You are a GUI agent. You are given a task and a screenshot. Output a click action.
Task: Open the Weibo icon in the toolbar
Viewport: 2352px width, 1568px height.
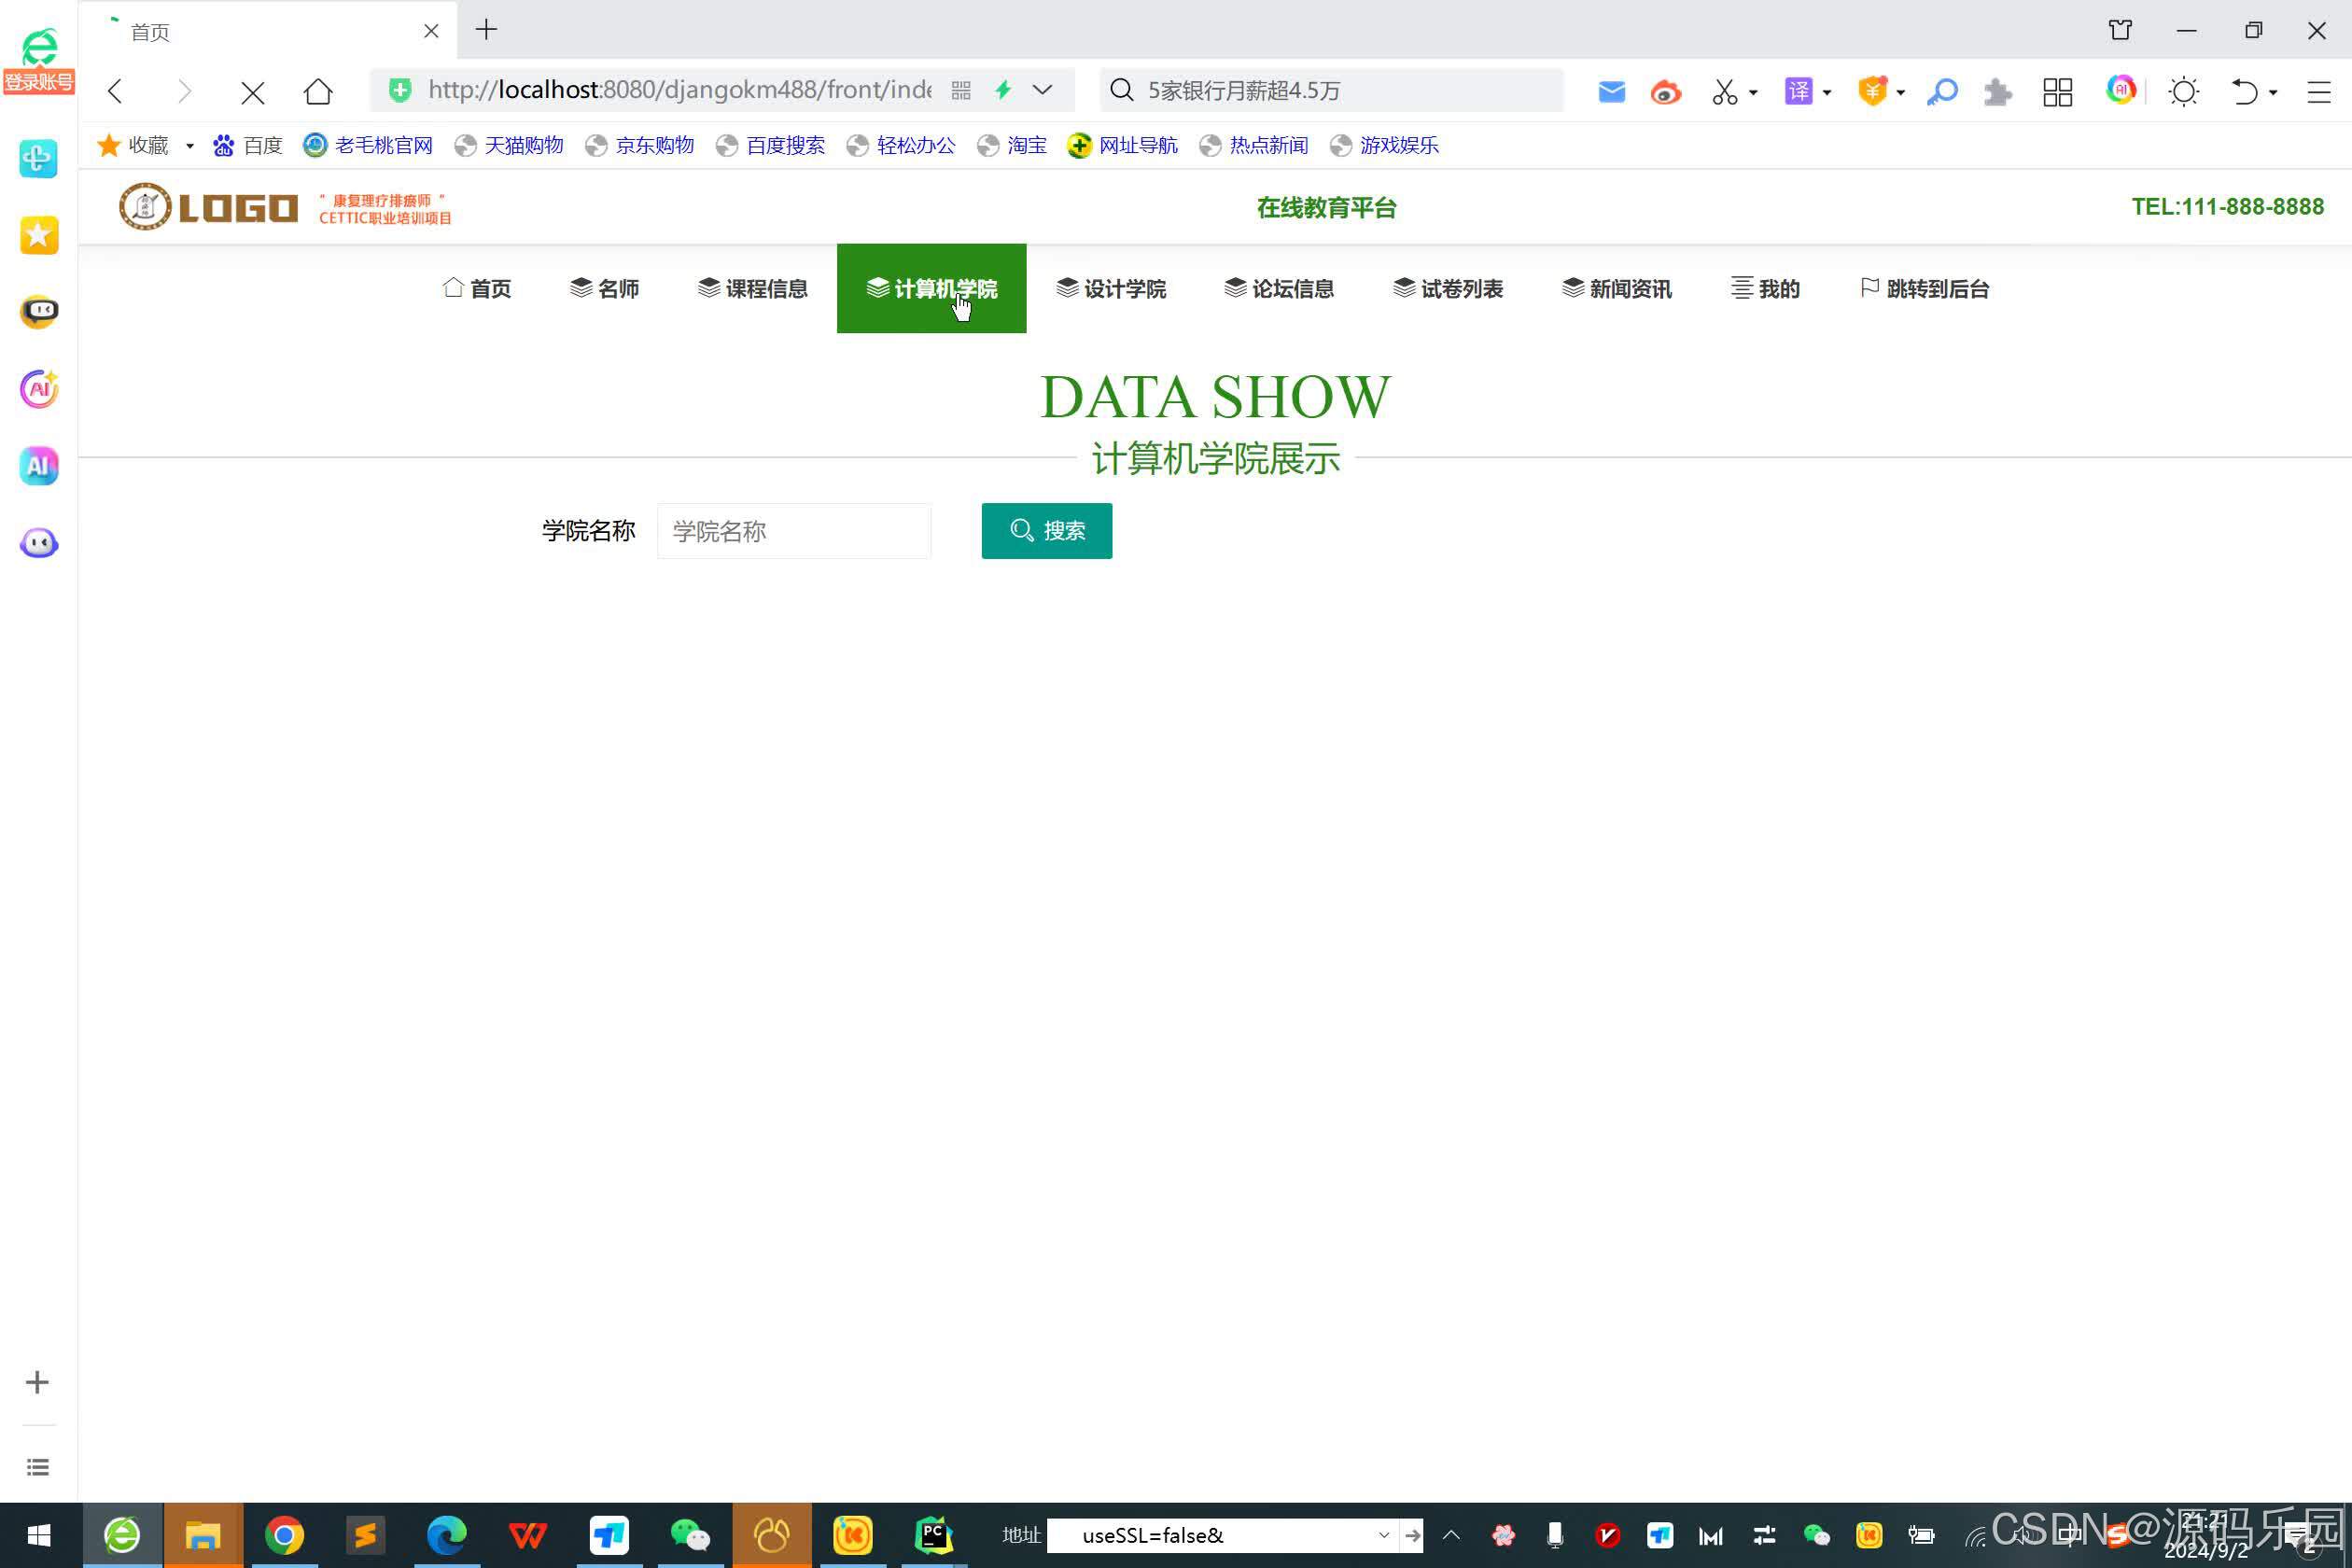tap(1665, 91)
